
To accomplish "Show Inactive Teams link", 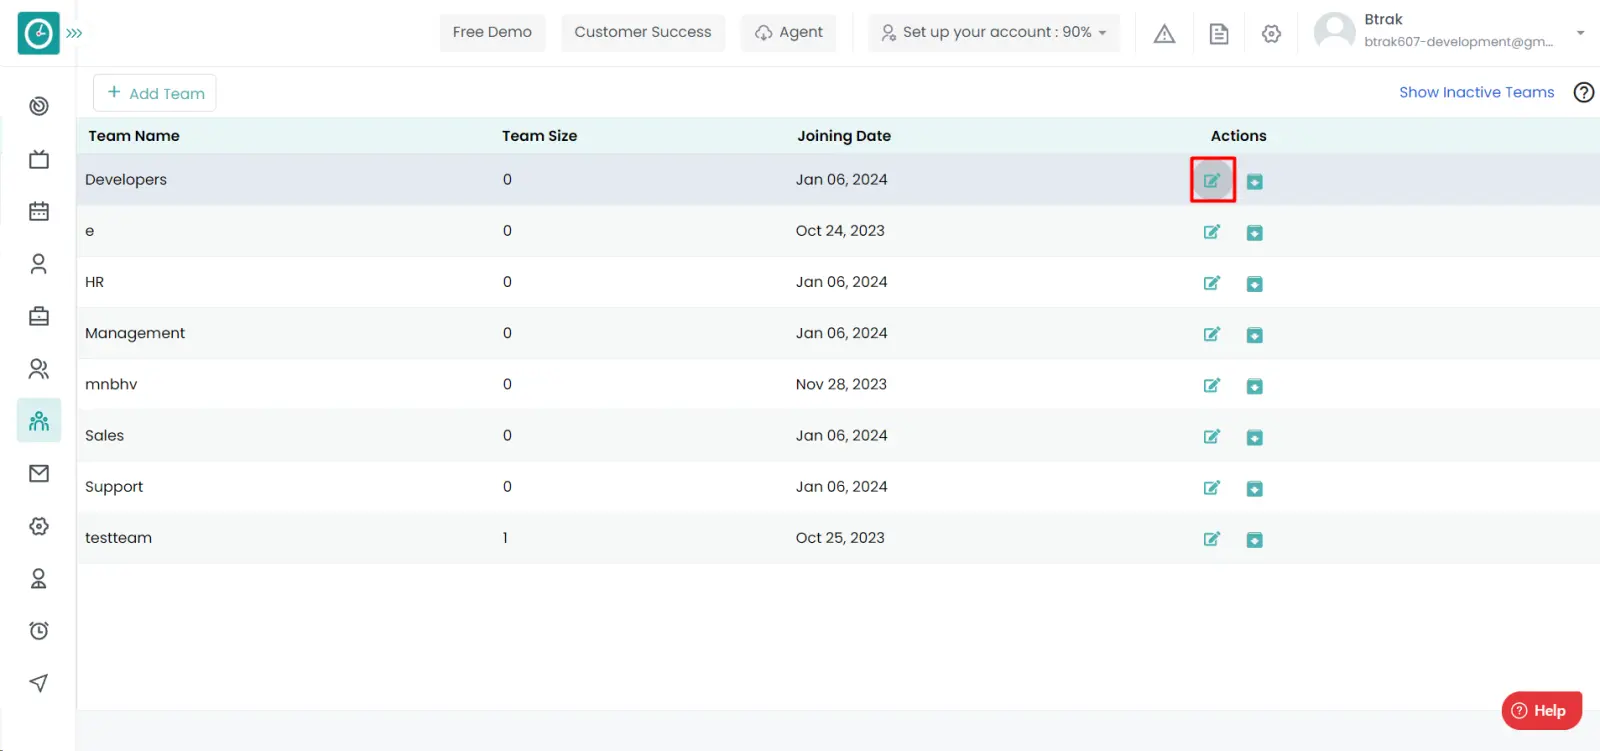I will coord(1476,92).
